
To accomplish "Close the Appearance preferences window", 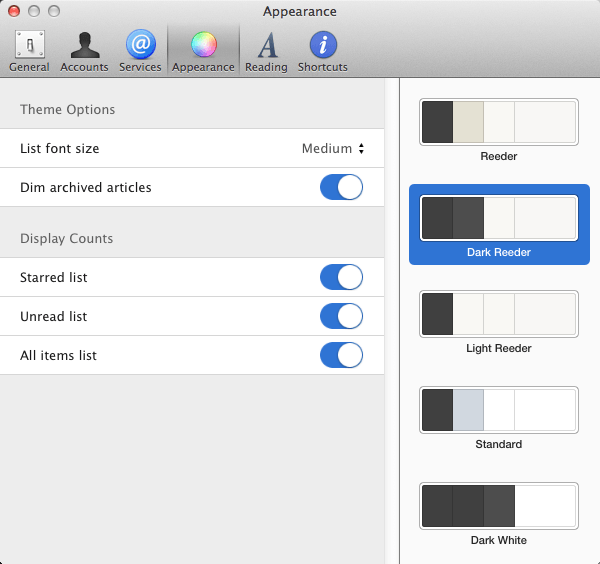I will [14, 11].
